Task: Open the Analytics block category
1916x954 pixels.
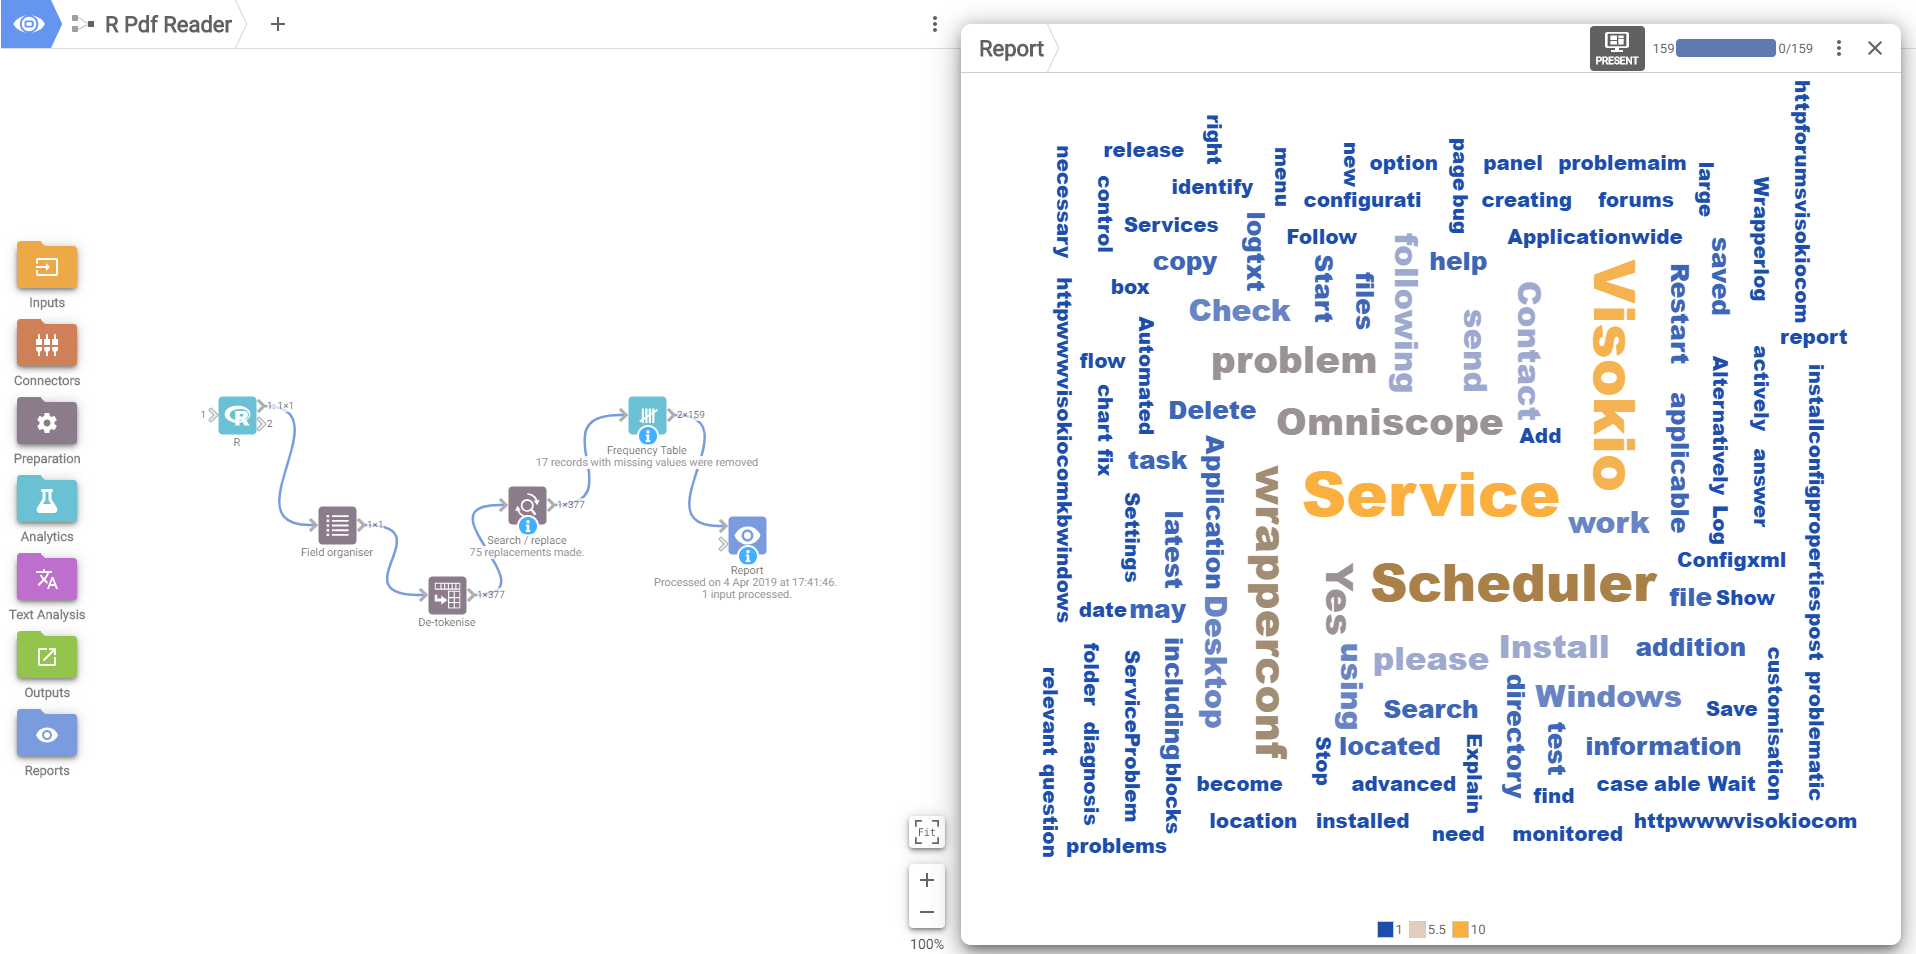Action: click(x=46, y=500)
